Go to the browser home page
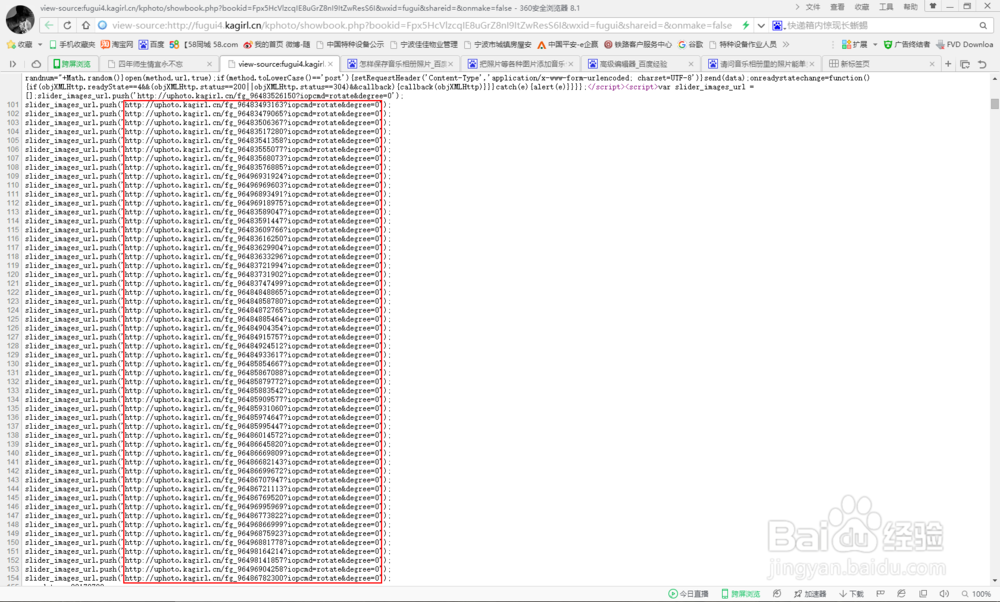Image resolution: width=1000 pixels, height=602 pixels. (85, 26)
